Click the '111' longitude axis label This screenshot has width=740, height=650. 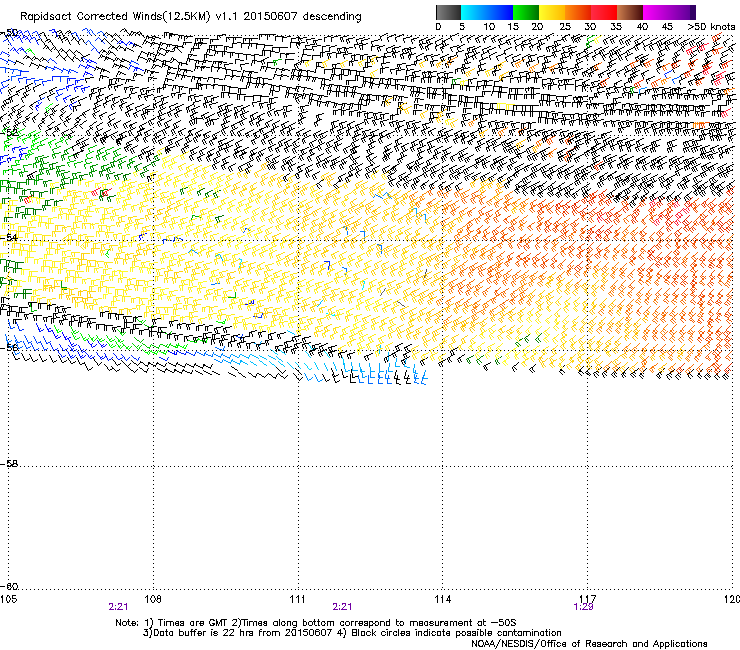(298, 599)
